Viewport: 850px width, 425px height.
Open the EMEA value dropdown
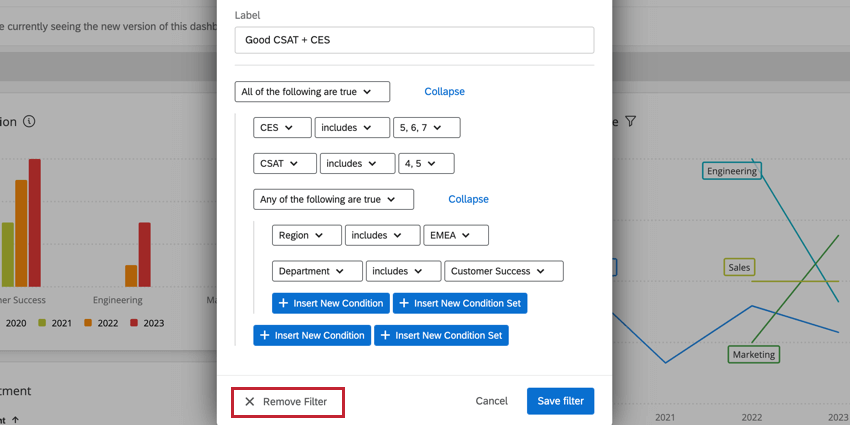pos(455,235)
